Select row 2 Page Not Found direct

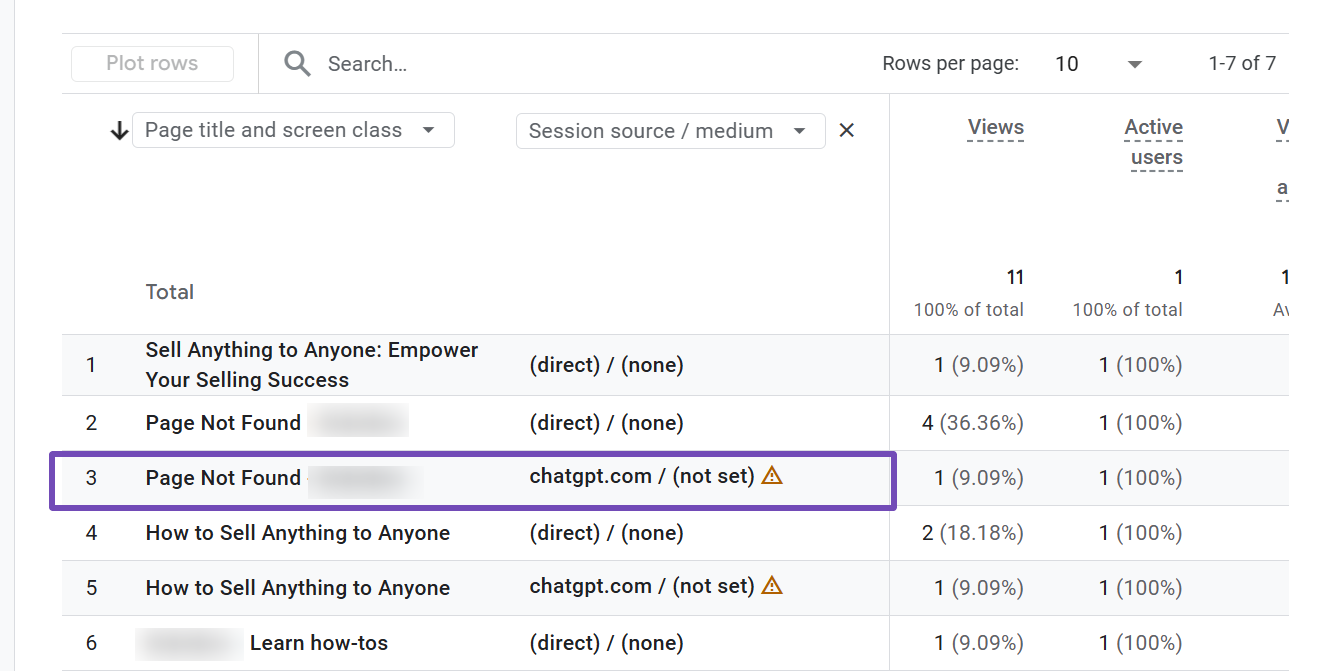tap(223, 423)
